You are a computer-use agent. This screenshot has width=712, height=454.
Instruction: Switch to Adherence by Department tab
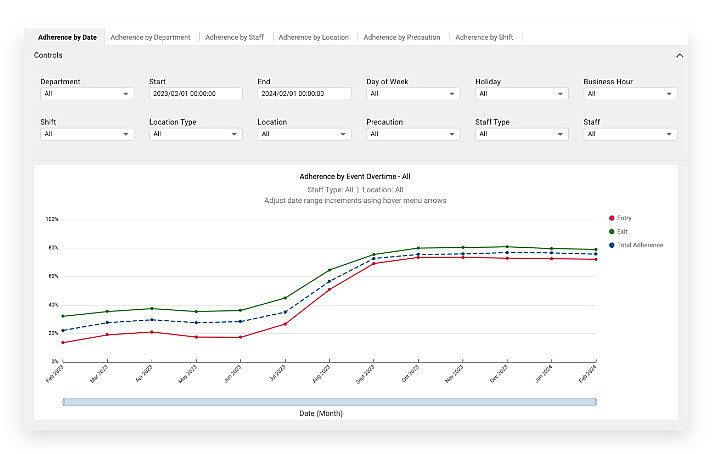tap(150, 37)
